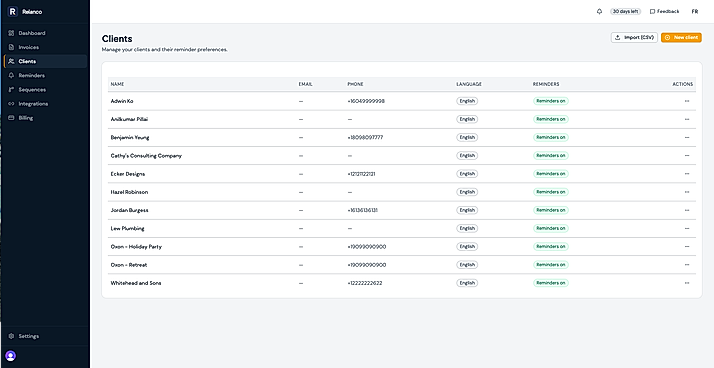Select client name Lew Plumbing
This screenshot has height=368, width=714.
tap(128, 229)
